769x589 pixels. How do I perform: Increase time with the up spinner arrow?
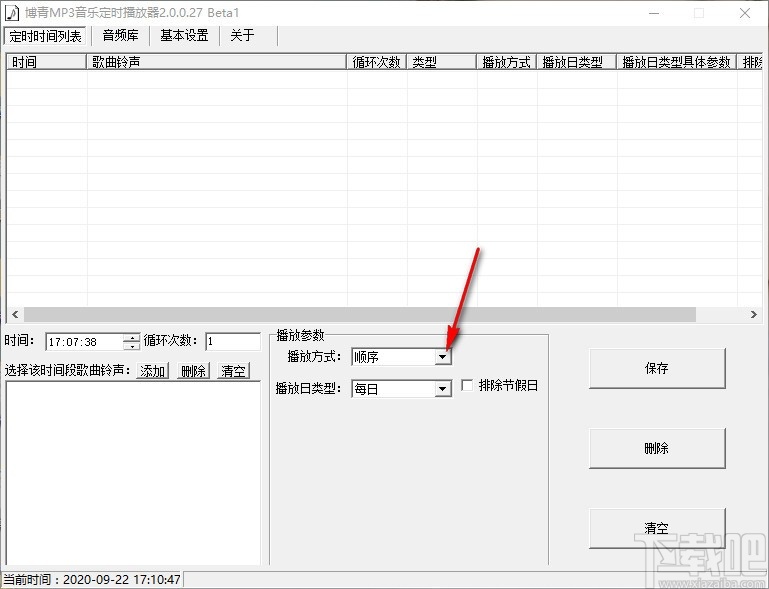132,337
